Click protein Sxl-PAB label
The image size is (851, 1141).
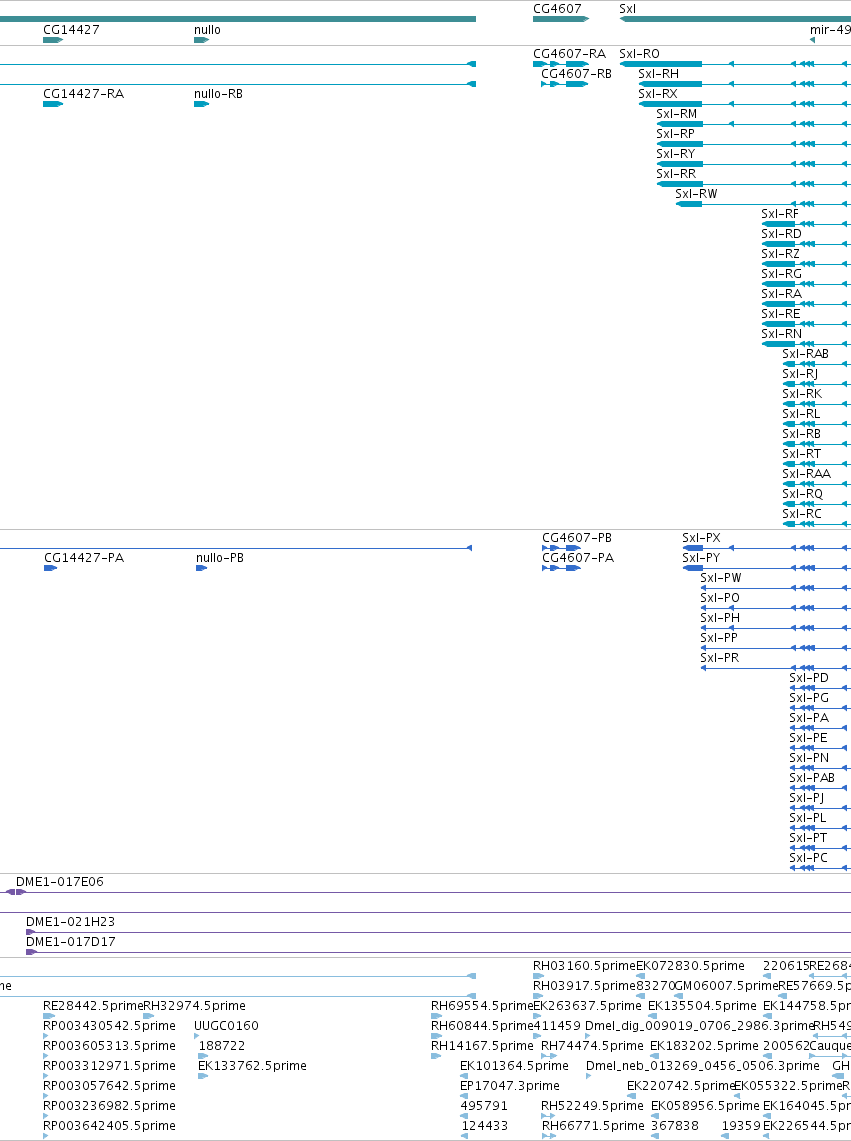(x=812, y=778)
